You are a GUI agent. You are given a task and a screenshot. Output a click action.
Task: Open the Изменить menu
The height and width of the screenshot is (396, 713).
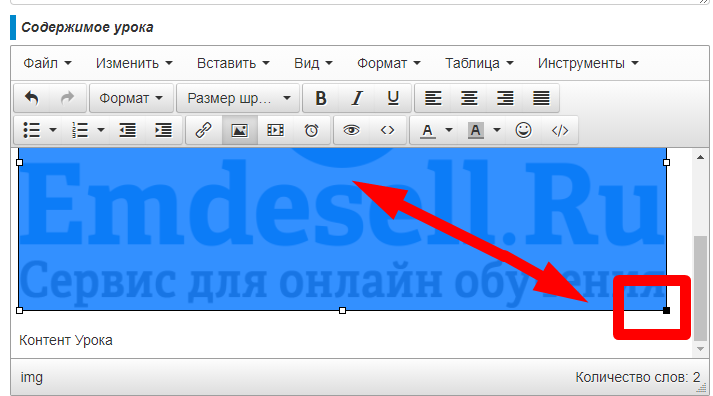(134, 63)
